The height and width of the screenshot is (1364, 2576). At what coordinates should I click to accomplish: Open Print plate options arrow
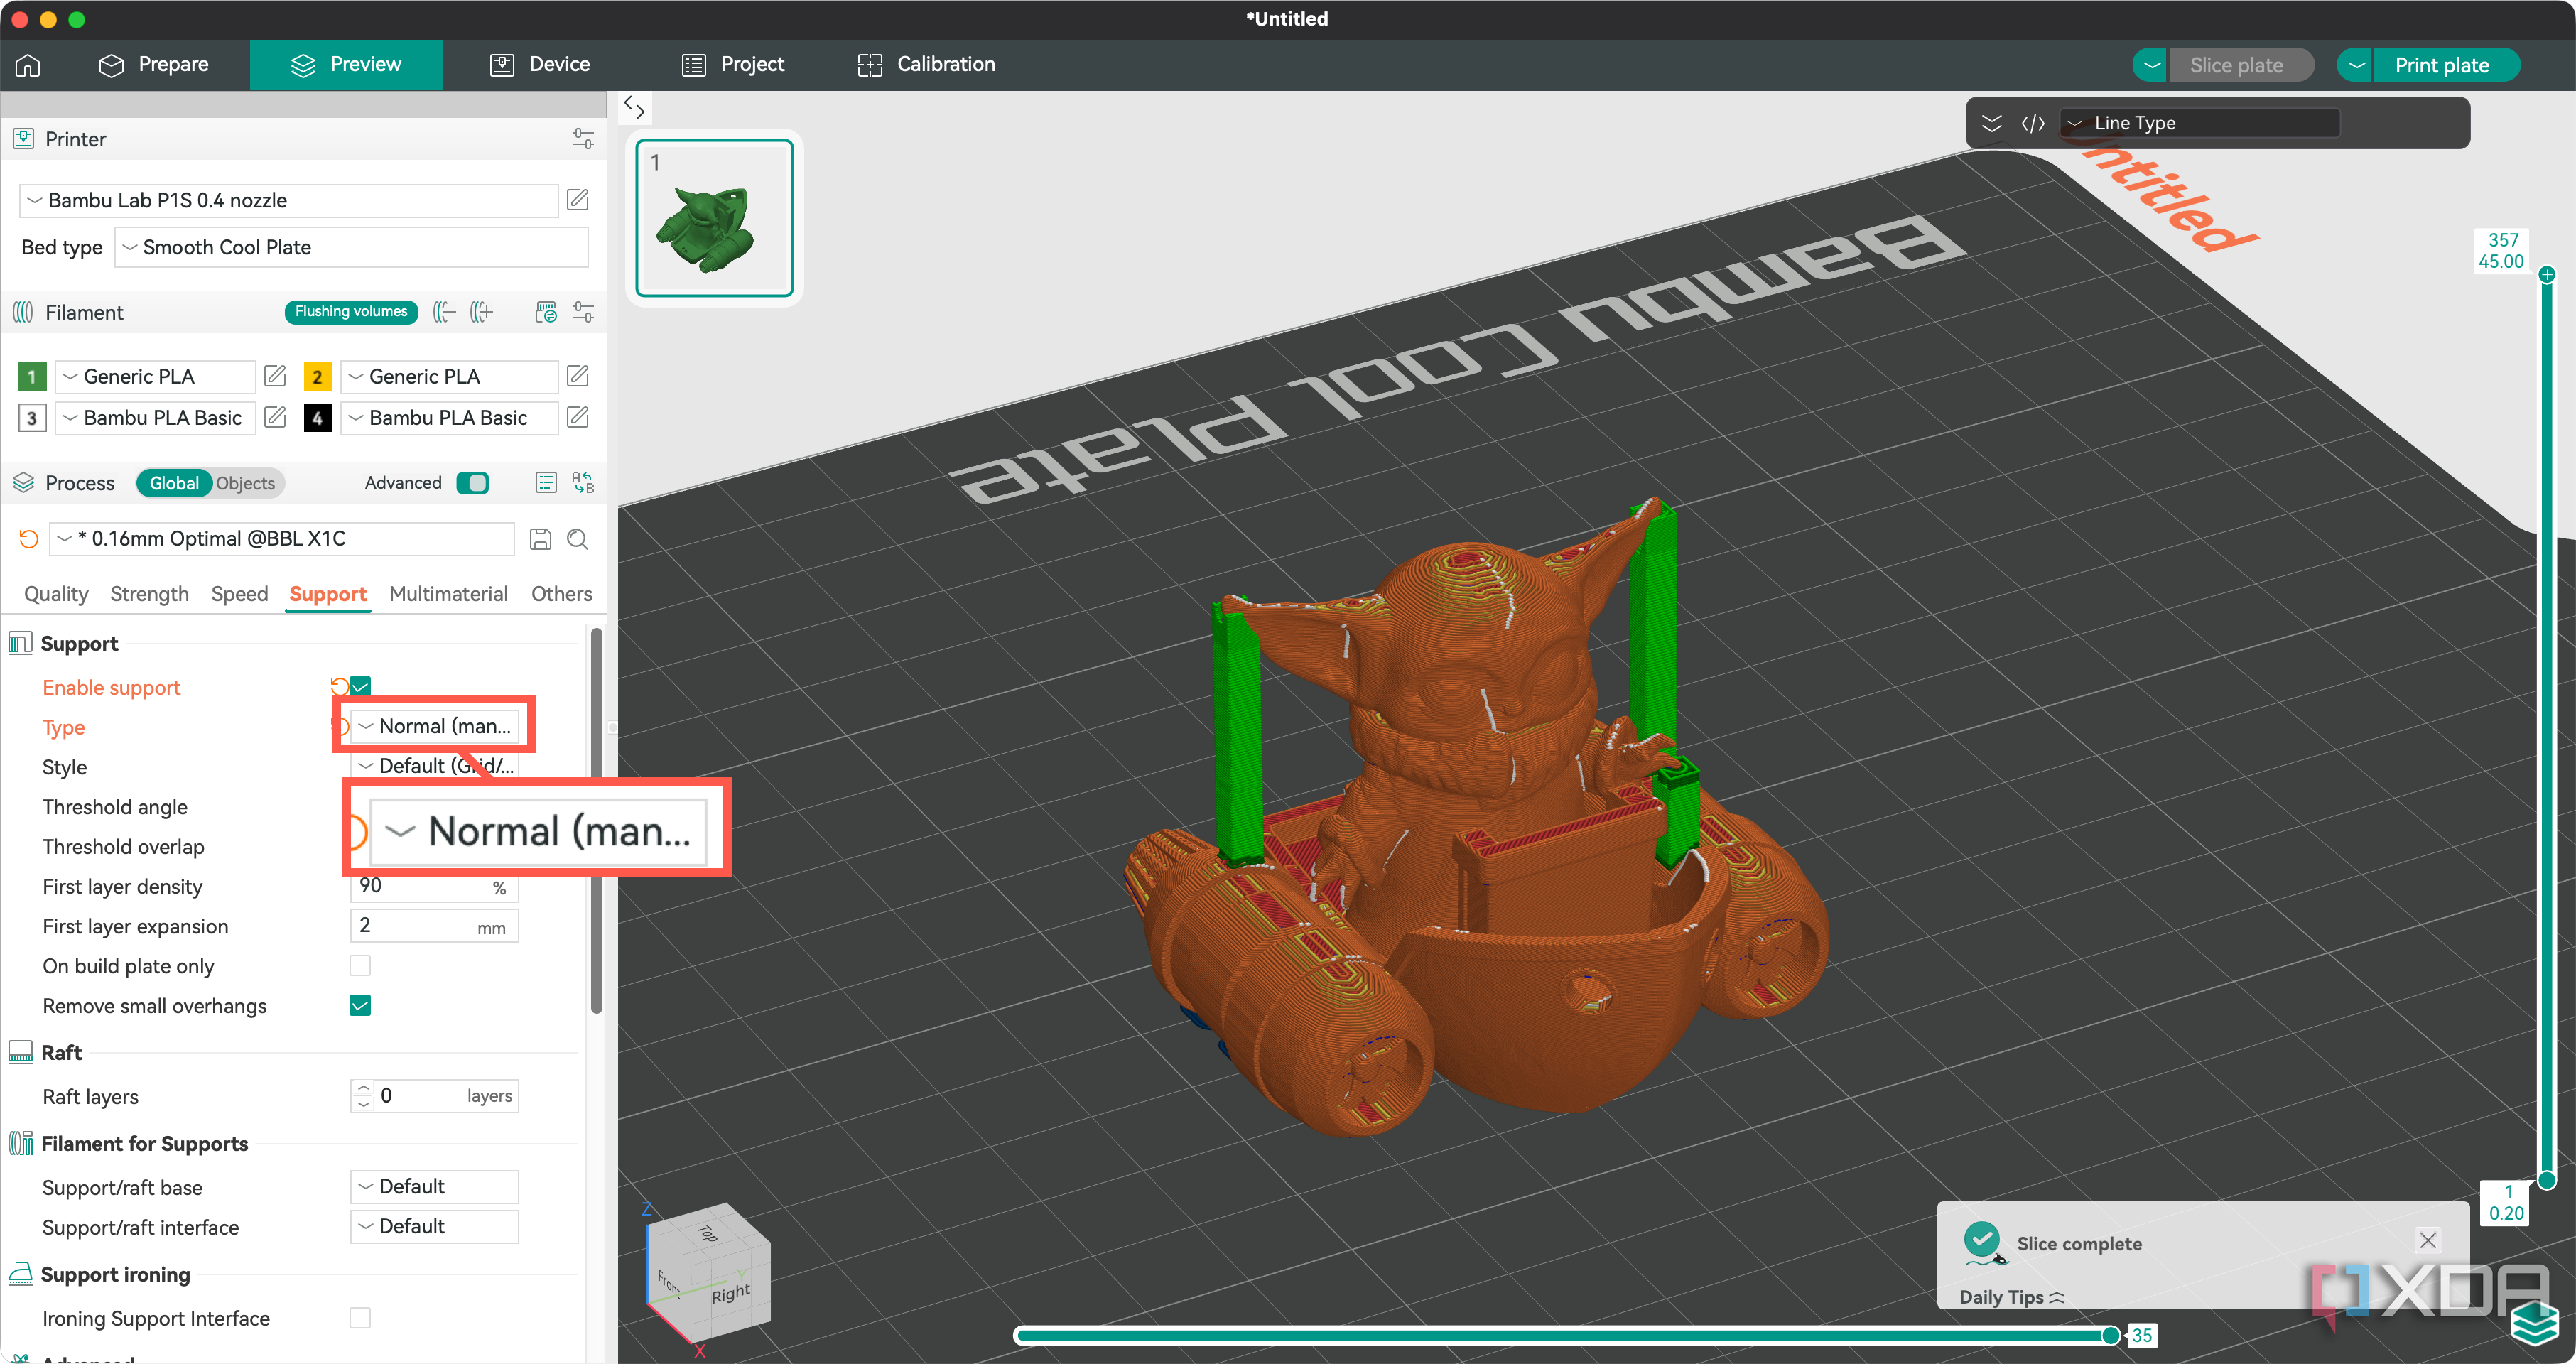(2355, 65)
